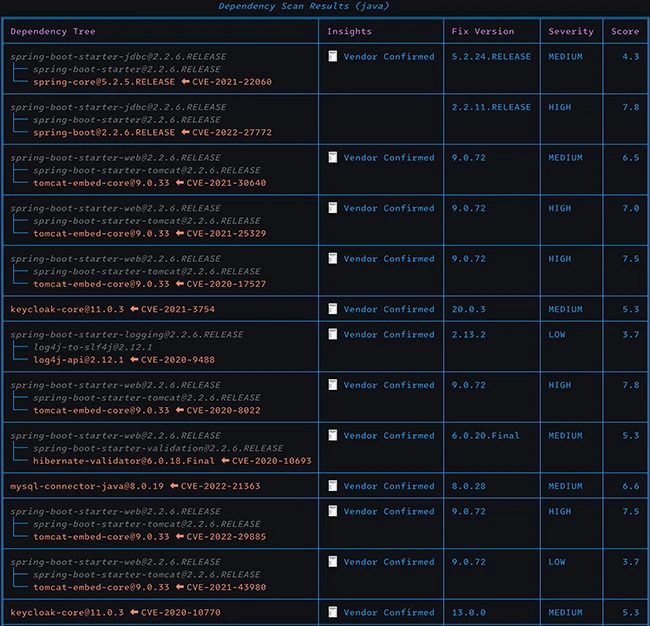
Task: Click the document icon in the CVE-2021-25329 row
Action: pos(332,208)
